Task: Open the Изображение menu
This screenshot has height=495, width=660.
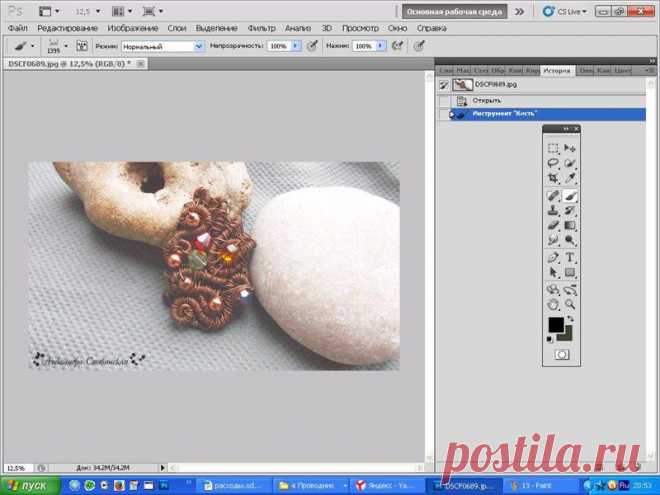Action: [x=133, y=28]
